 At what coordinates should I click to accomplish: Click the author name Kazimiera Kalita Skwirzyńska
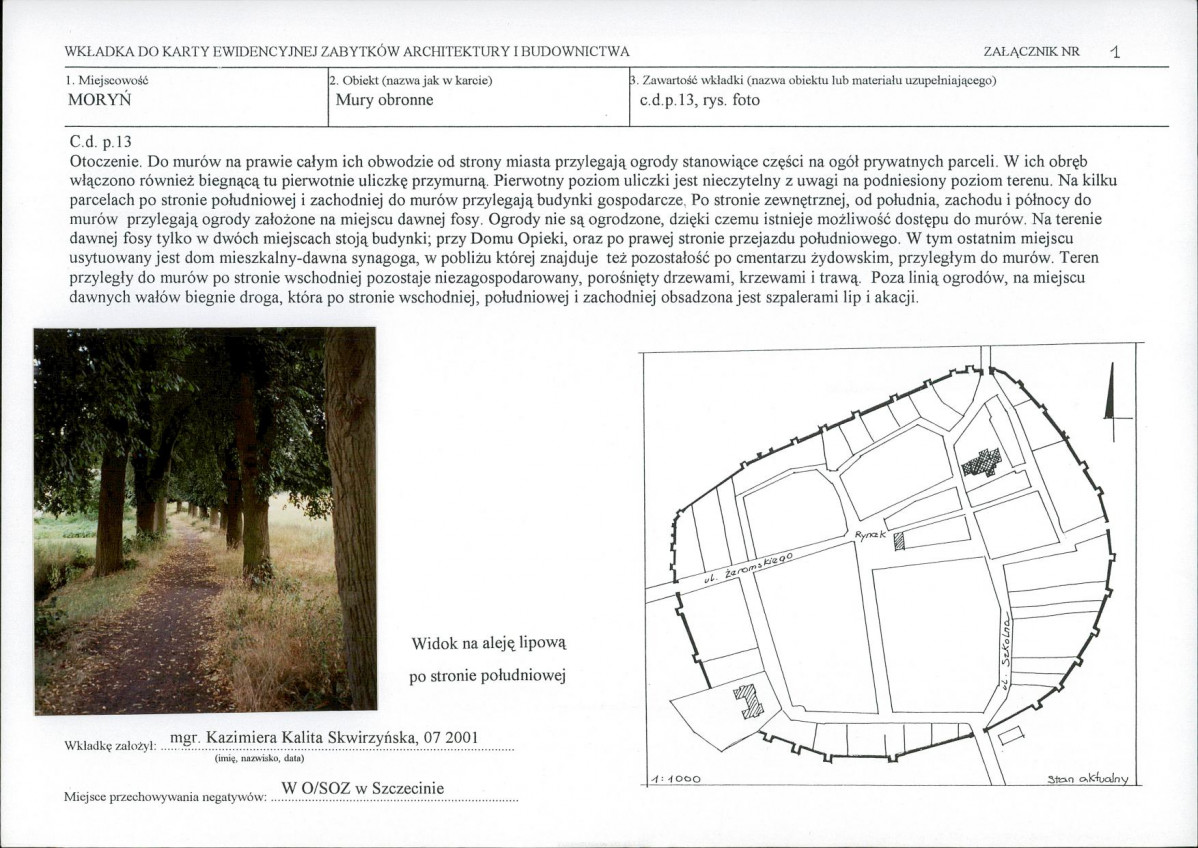[325, 738]
